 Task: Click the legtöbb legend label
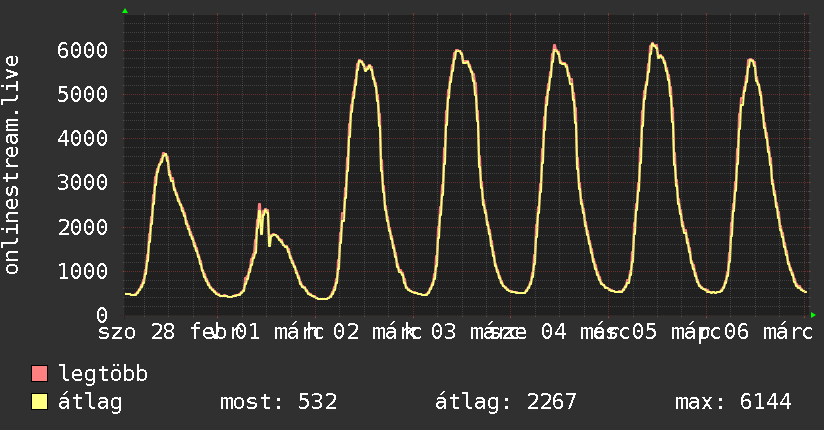(103, 374)
